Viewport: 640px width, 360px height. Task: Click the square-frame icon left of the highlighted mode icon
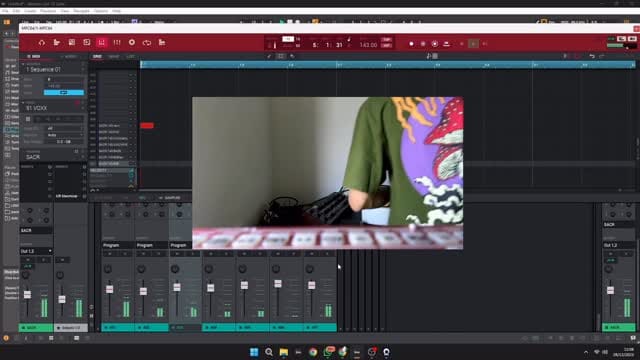[x=87, y=42]
